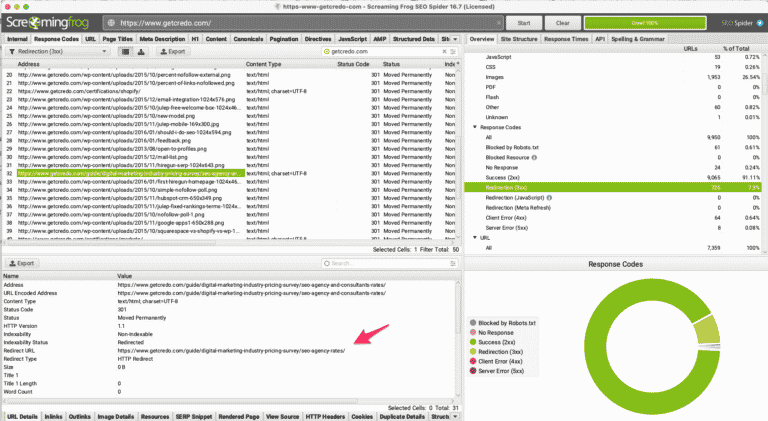
Task: Collapse the Response Codes tree section
Action: coord(475,127)
